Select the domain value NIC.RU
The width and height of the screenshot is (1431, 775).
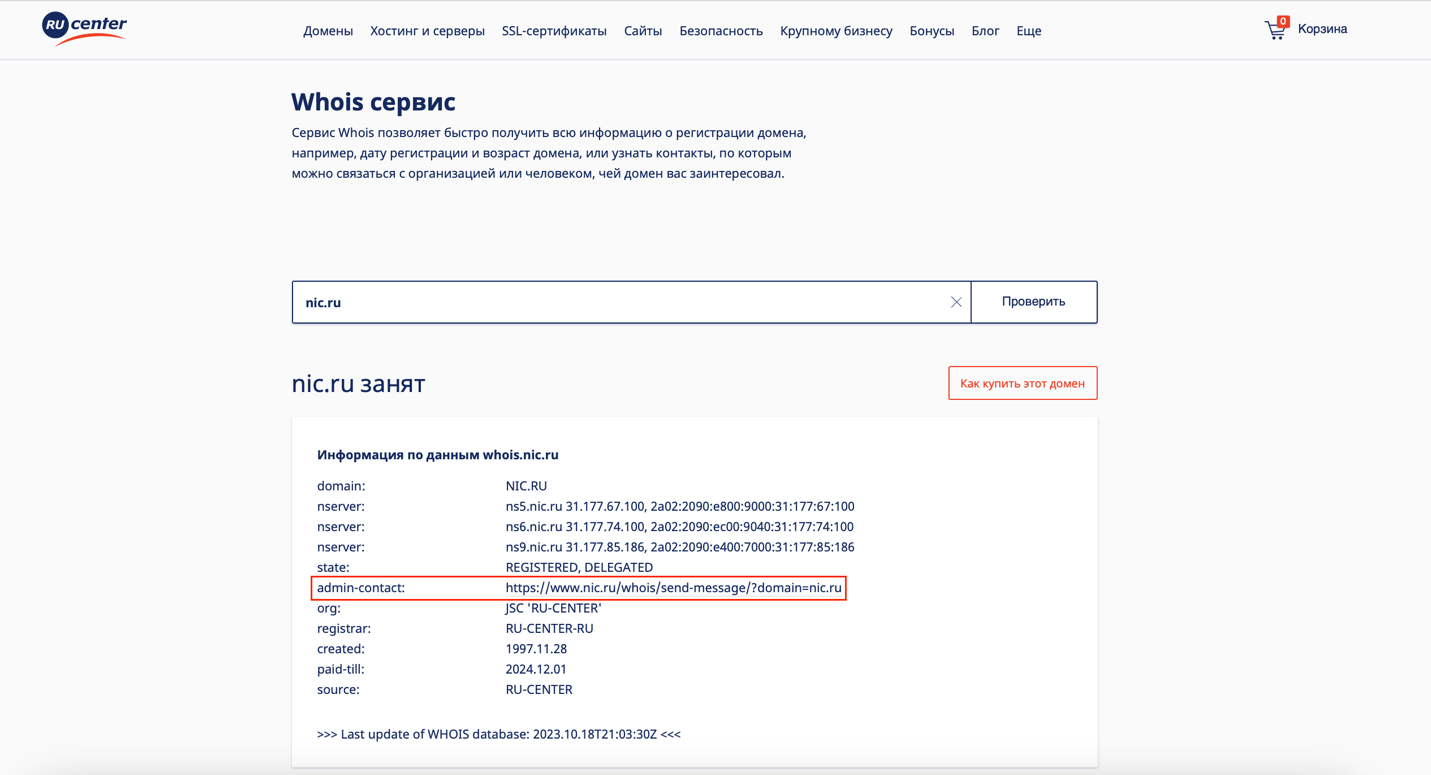[526, 486]
